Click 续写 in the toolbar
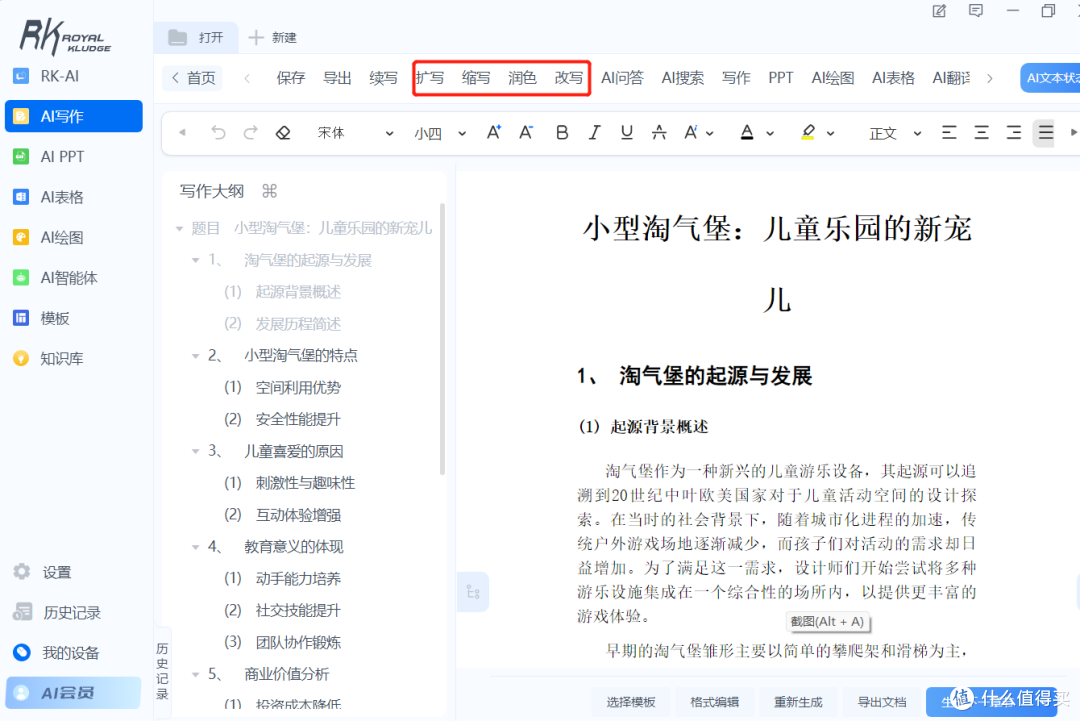Image resolution: width=1080 pixels, height=721 pixels. point(383,78)
